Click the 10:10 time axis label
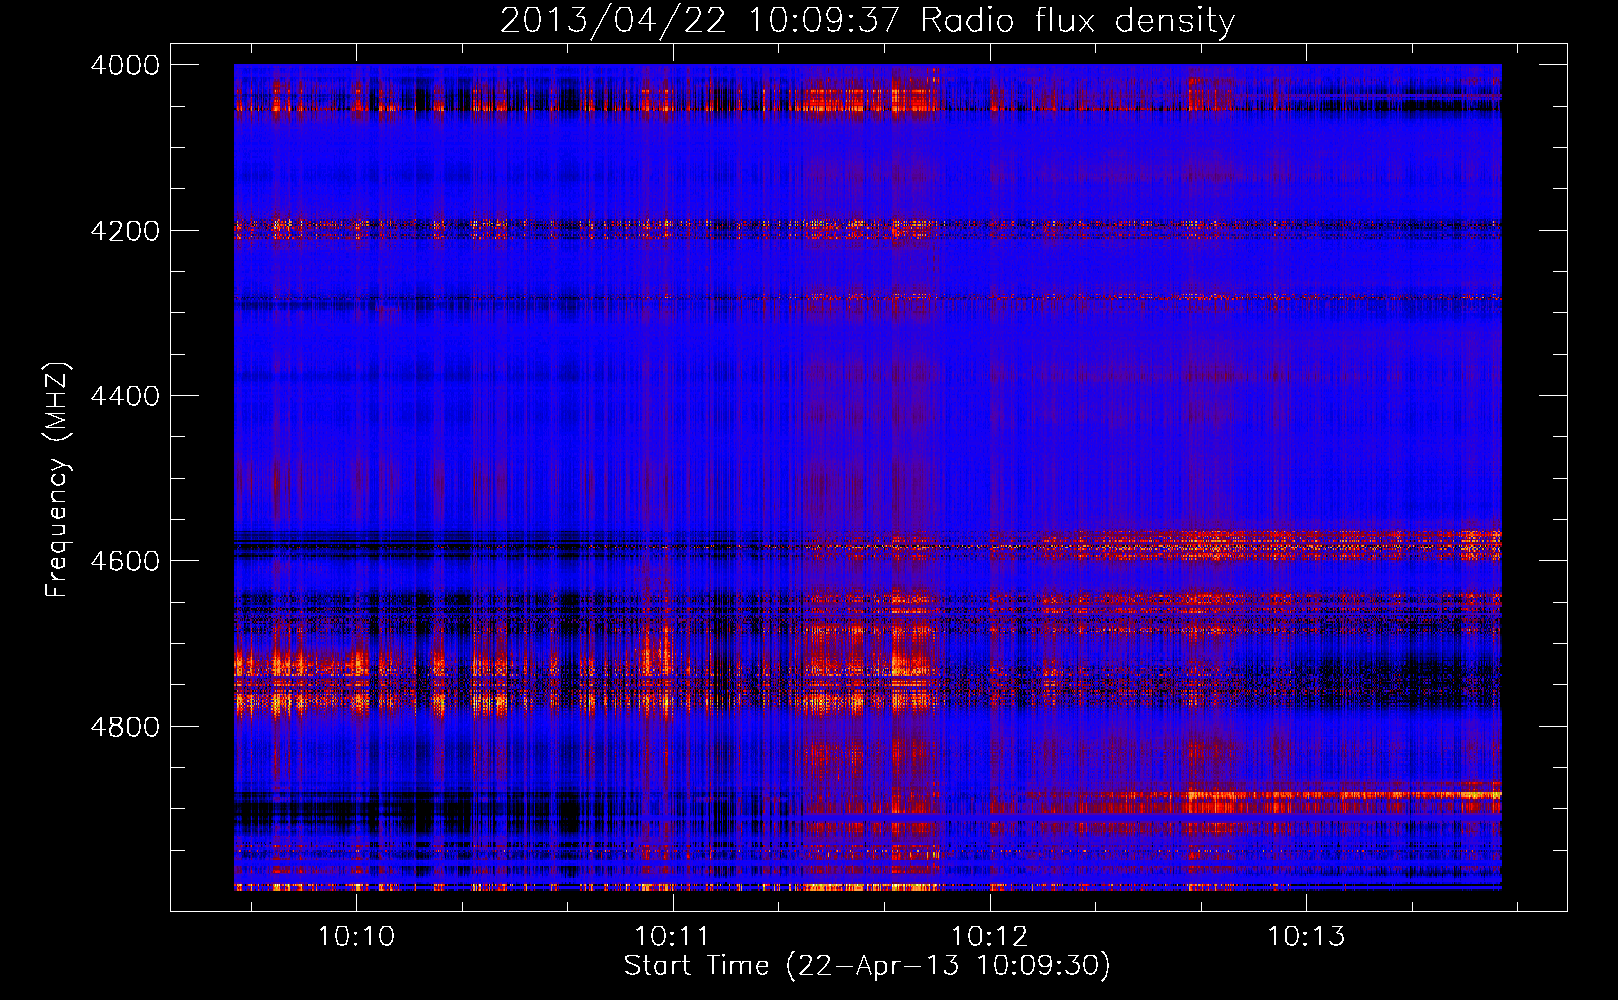Viewport: 1618px width, 1000px height. click(x=356, y=937)
